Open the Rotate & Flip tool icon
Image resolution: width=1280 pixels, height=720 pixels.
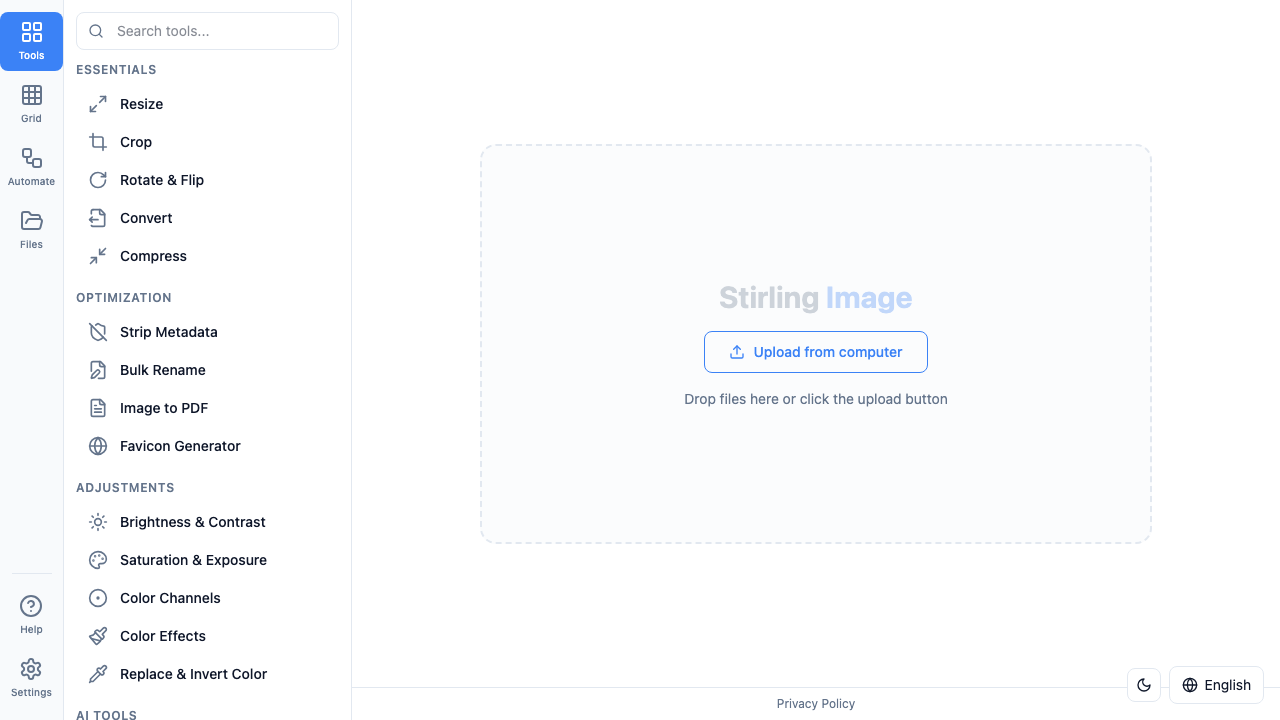click(x=98, y=180)
